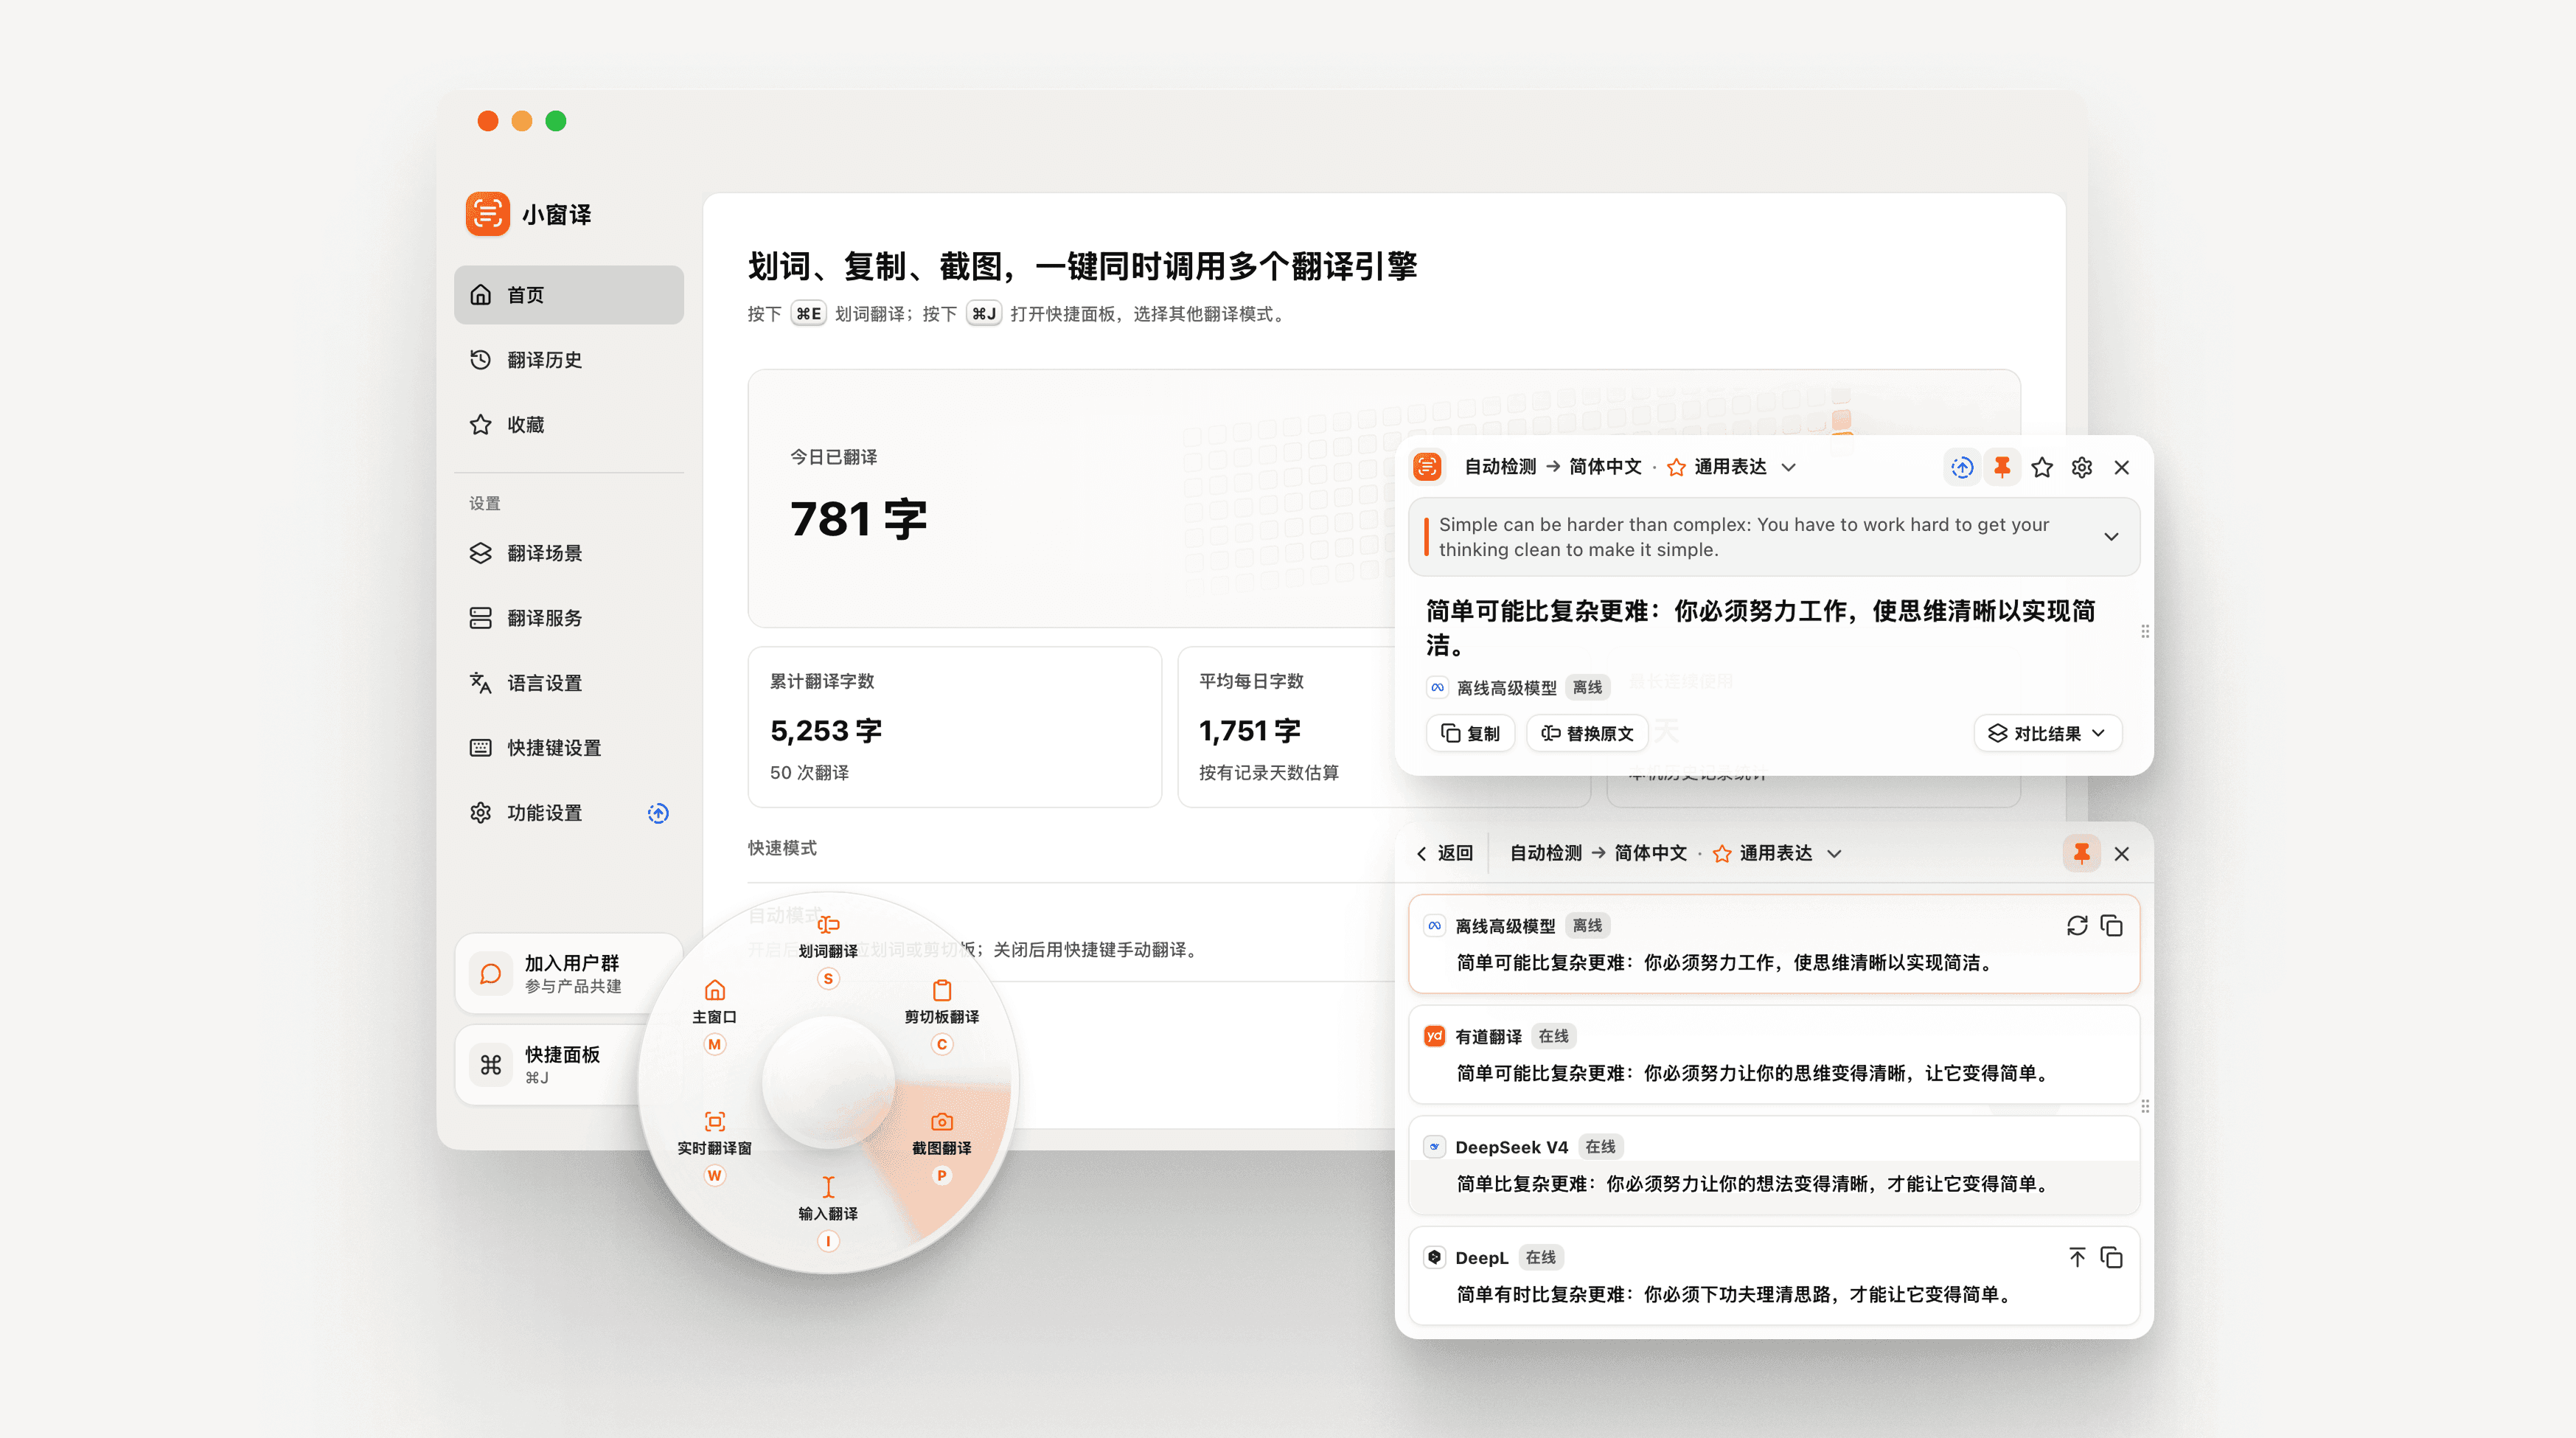
Task: Select 划词翻译 in radial menu
Action: [x=828, y=950]
